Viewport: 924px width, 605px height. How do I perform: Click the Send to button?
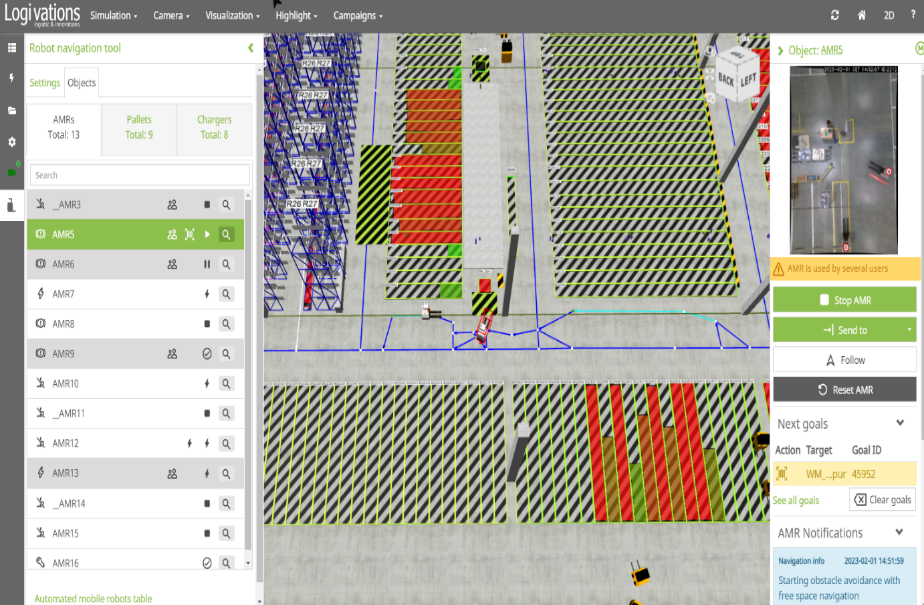coord(837,330)
